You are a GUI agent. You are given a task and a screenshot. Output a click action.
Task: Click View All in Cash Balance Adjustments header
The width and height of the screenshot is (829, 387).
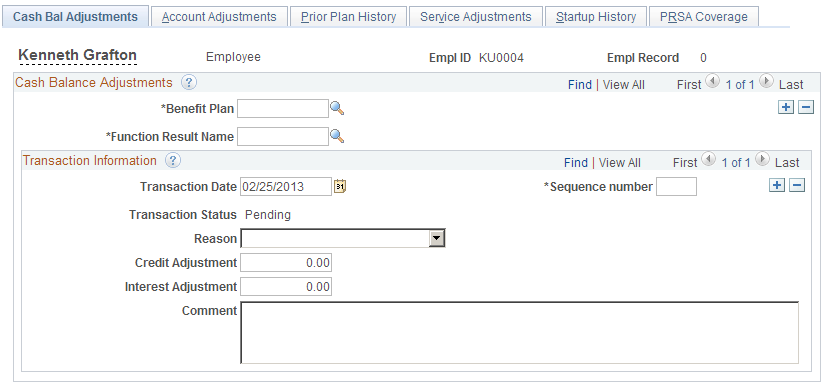(x=623, y=85)
